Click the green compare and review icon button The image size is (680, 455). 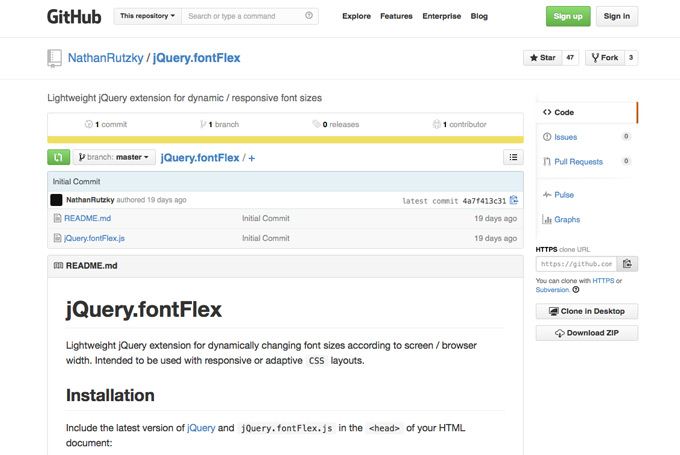[58, 157]
